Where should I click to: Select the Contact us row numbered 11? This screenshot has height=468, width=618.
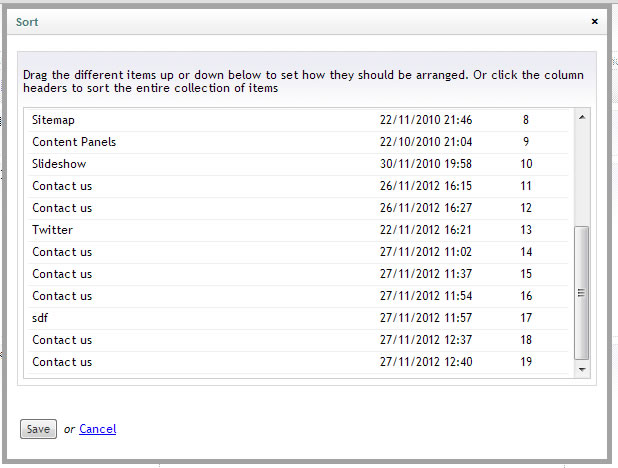click(62, 186)
